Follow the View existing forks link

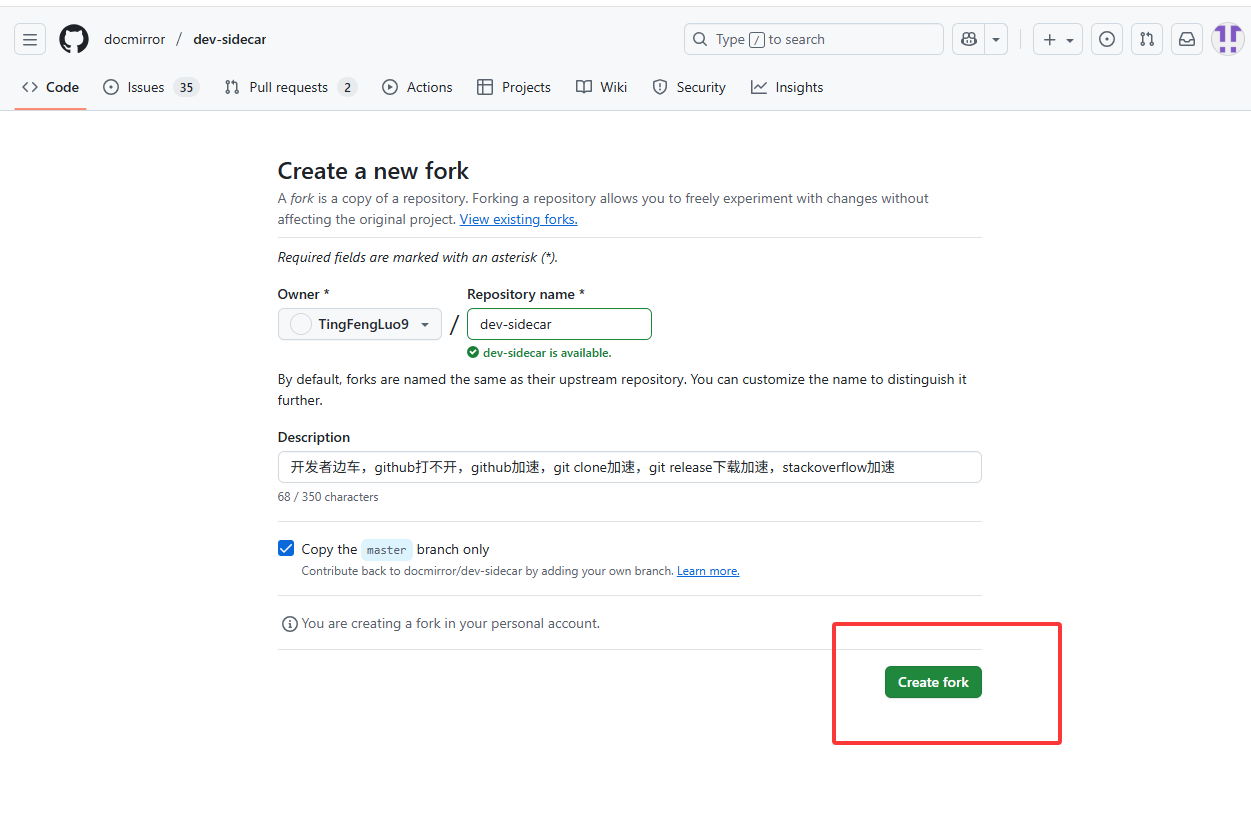tap(518, 220)
